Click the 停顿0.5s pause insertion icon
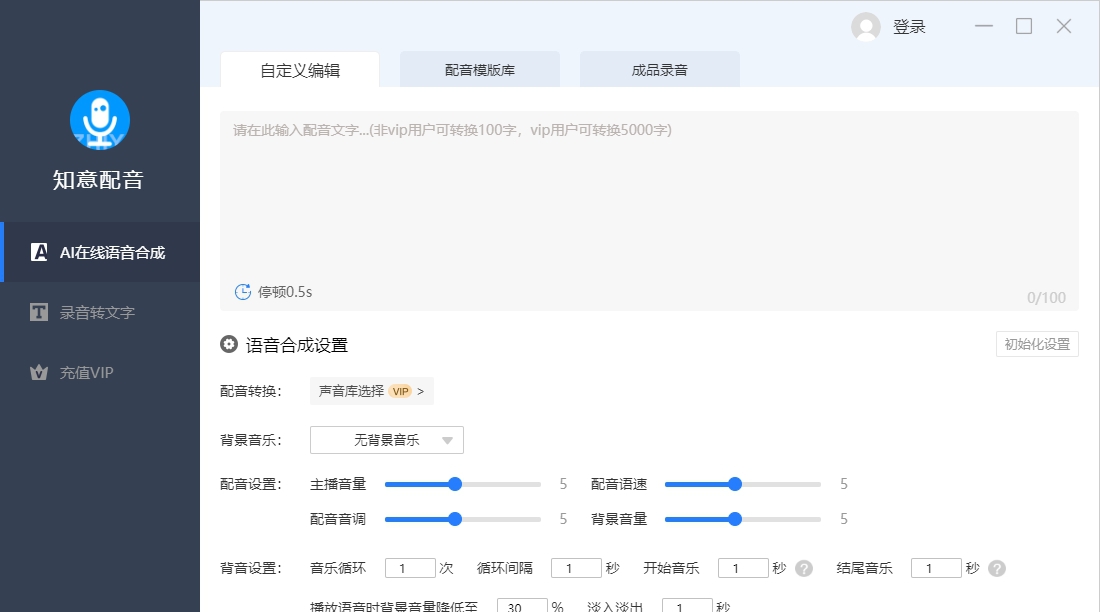This screenshot has height=612, width=1100. [242, 290]
